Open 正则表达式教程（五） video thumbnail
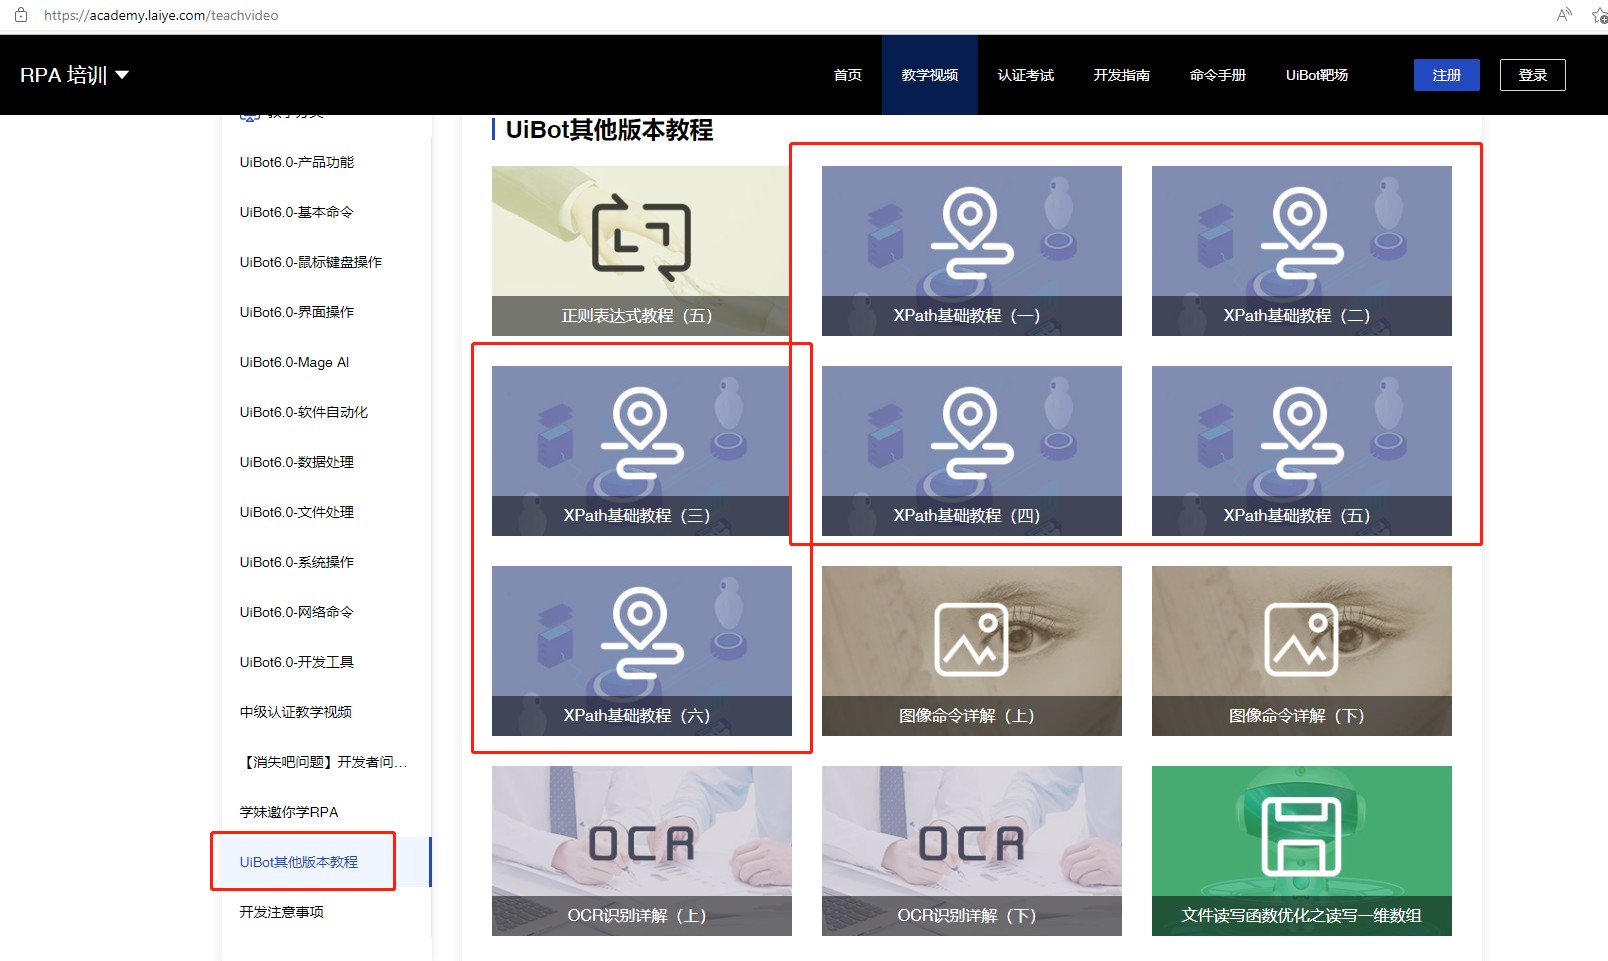The width and height of the screenshot is (1608, 961). [642, 251]
